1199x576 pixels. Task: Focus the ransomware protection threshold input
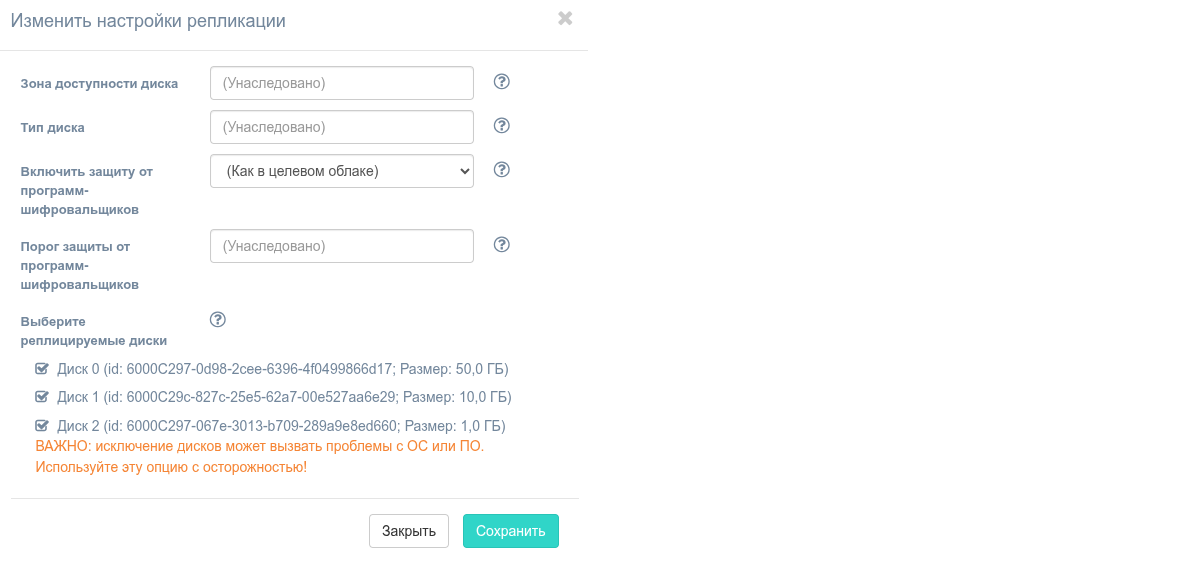(x=341, y=246)
